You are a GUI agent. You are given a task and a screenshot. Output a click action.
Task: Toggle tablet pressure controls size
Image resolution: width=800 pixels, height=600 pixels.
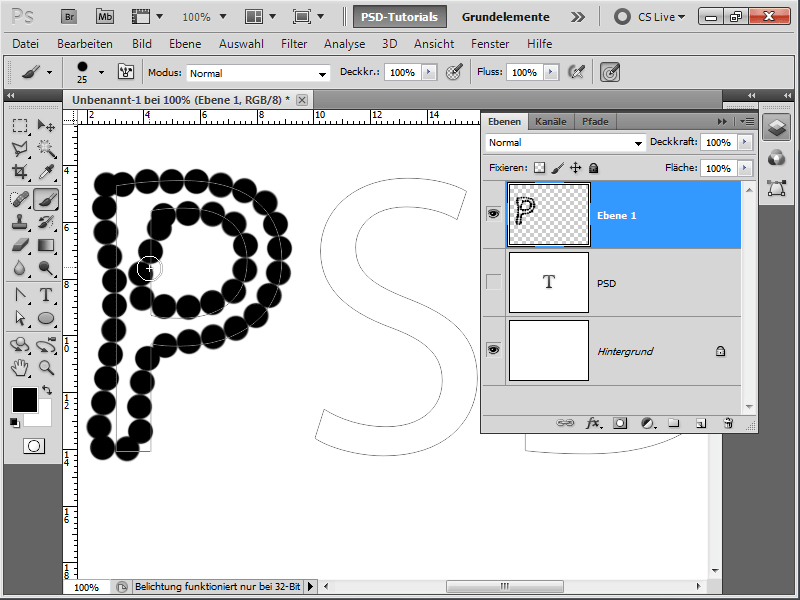coord(610,72)
